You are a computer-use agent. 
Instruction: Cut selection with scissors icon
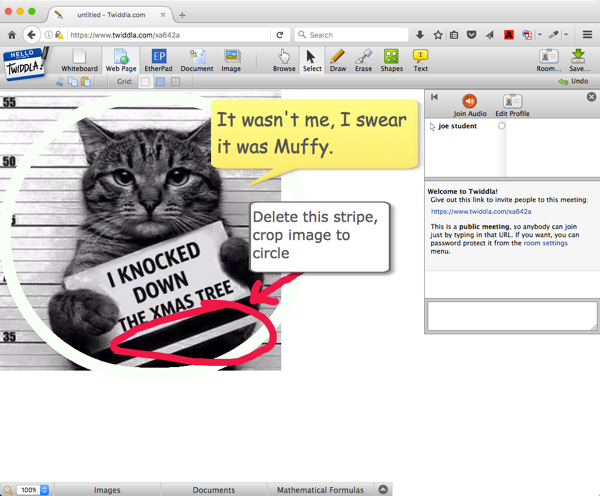click(60, 82)
